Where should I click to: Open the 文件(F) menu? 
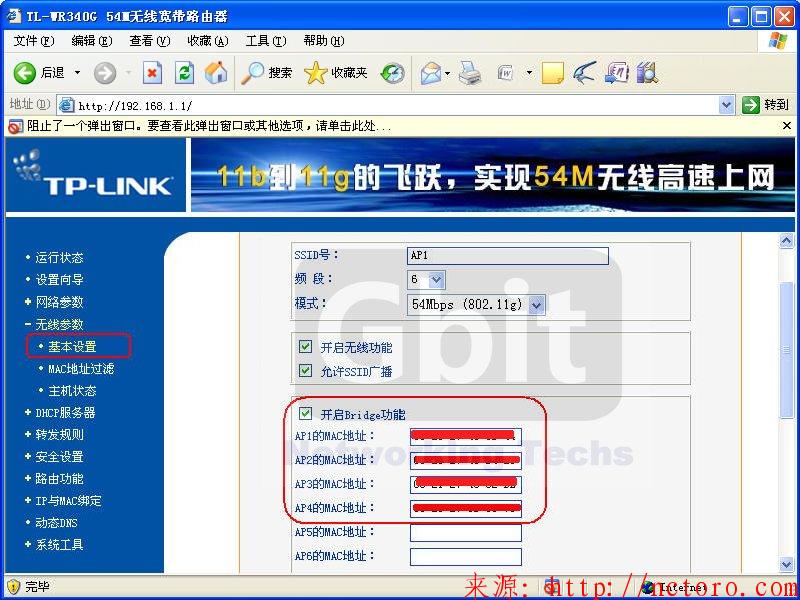pyautogui.click(x=34, y=41)
